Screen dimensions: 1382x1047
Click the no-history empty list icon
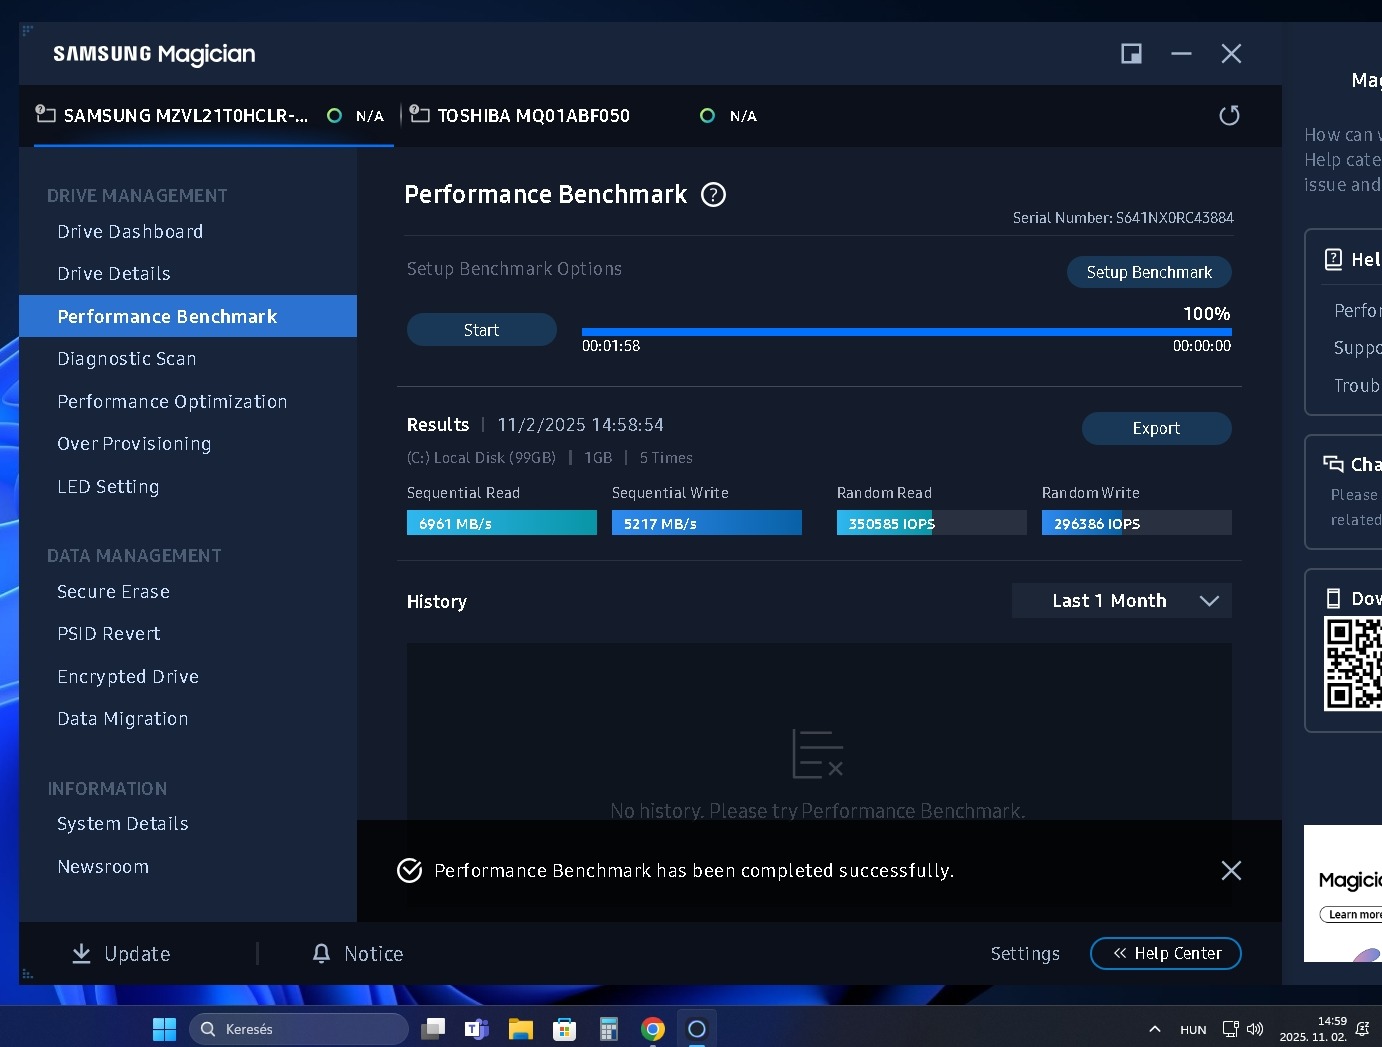tap(817, 754)
